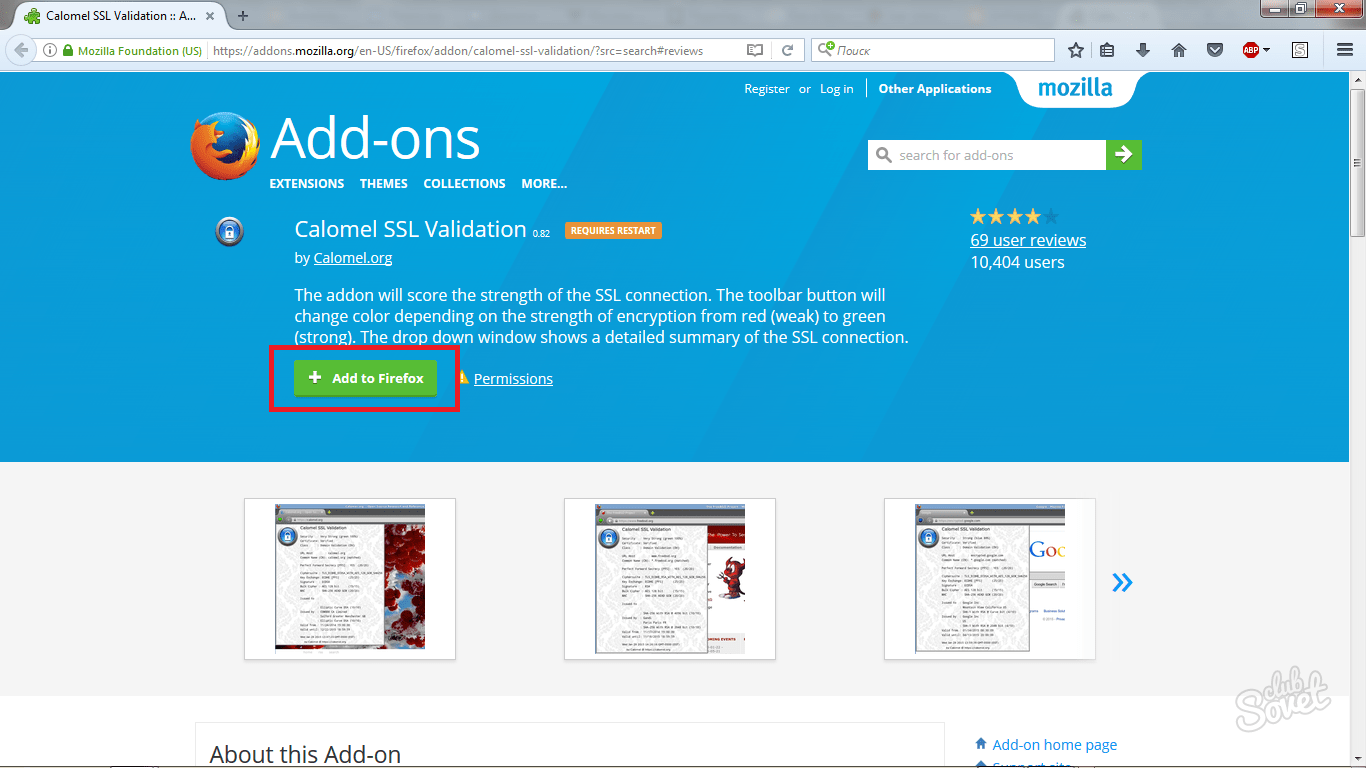
Task: Click the 'Calomel SSL Validation' heading
Action: pyautogui.click(x=411, y=229)
